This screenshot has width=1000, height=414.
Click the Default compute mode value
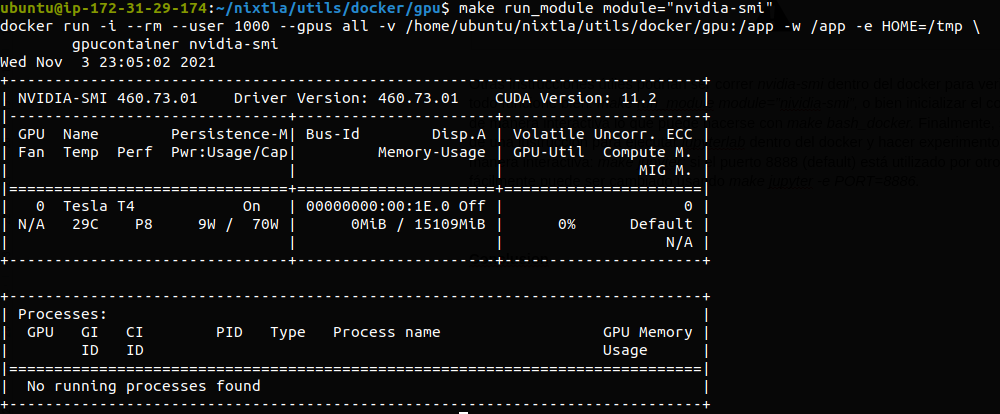(661, 224)
